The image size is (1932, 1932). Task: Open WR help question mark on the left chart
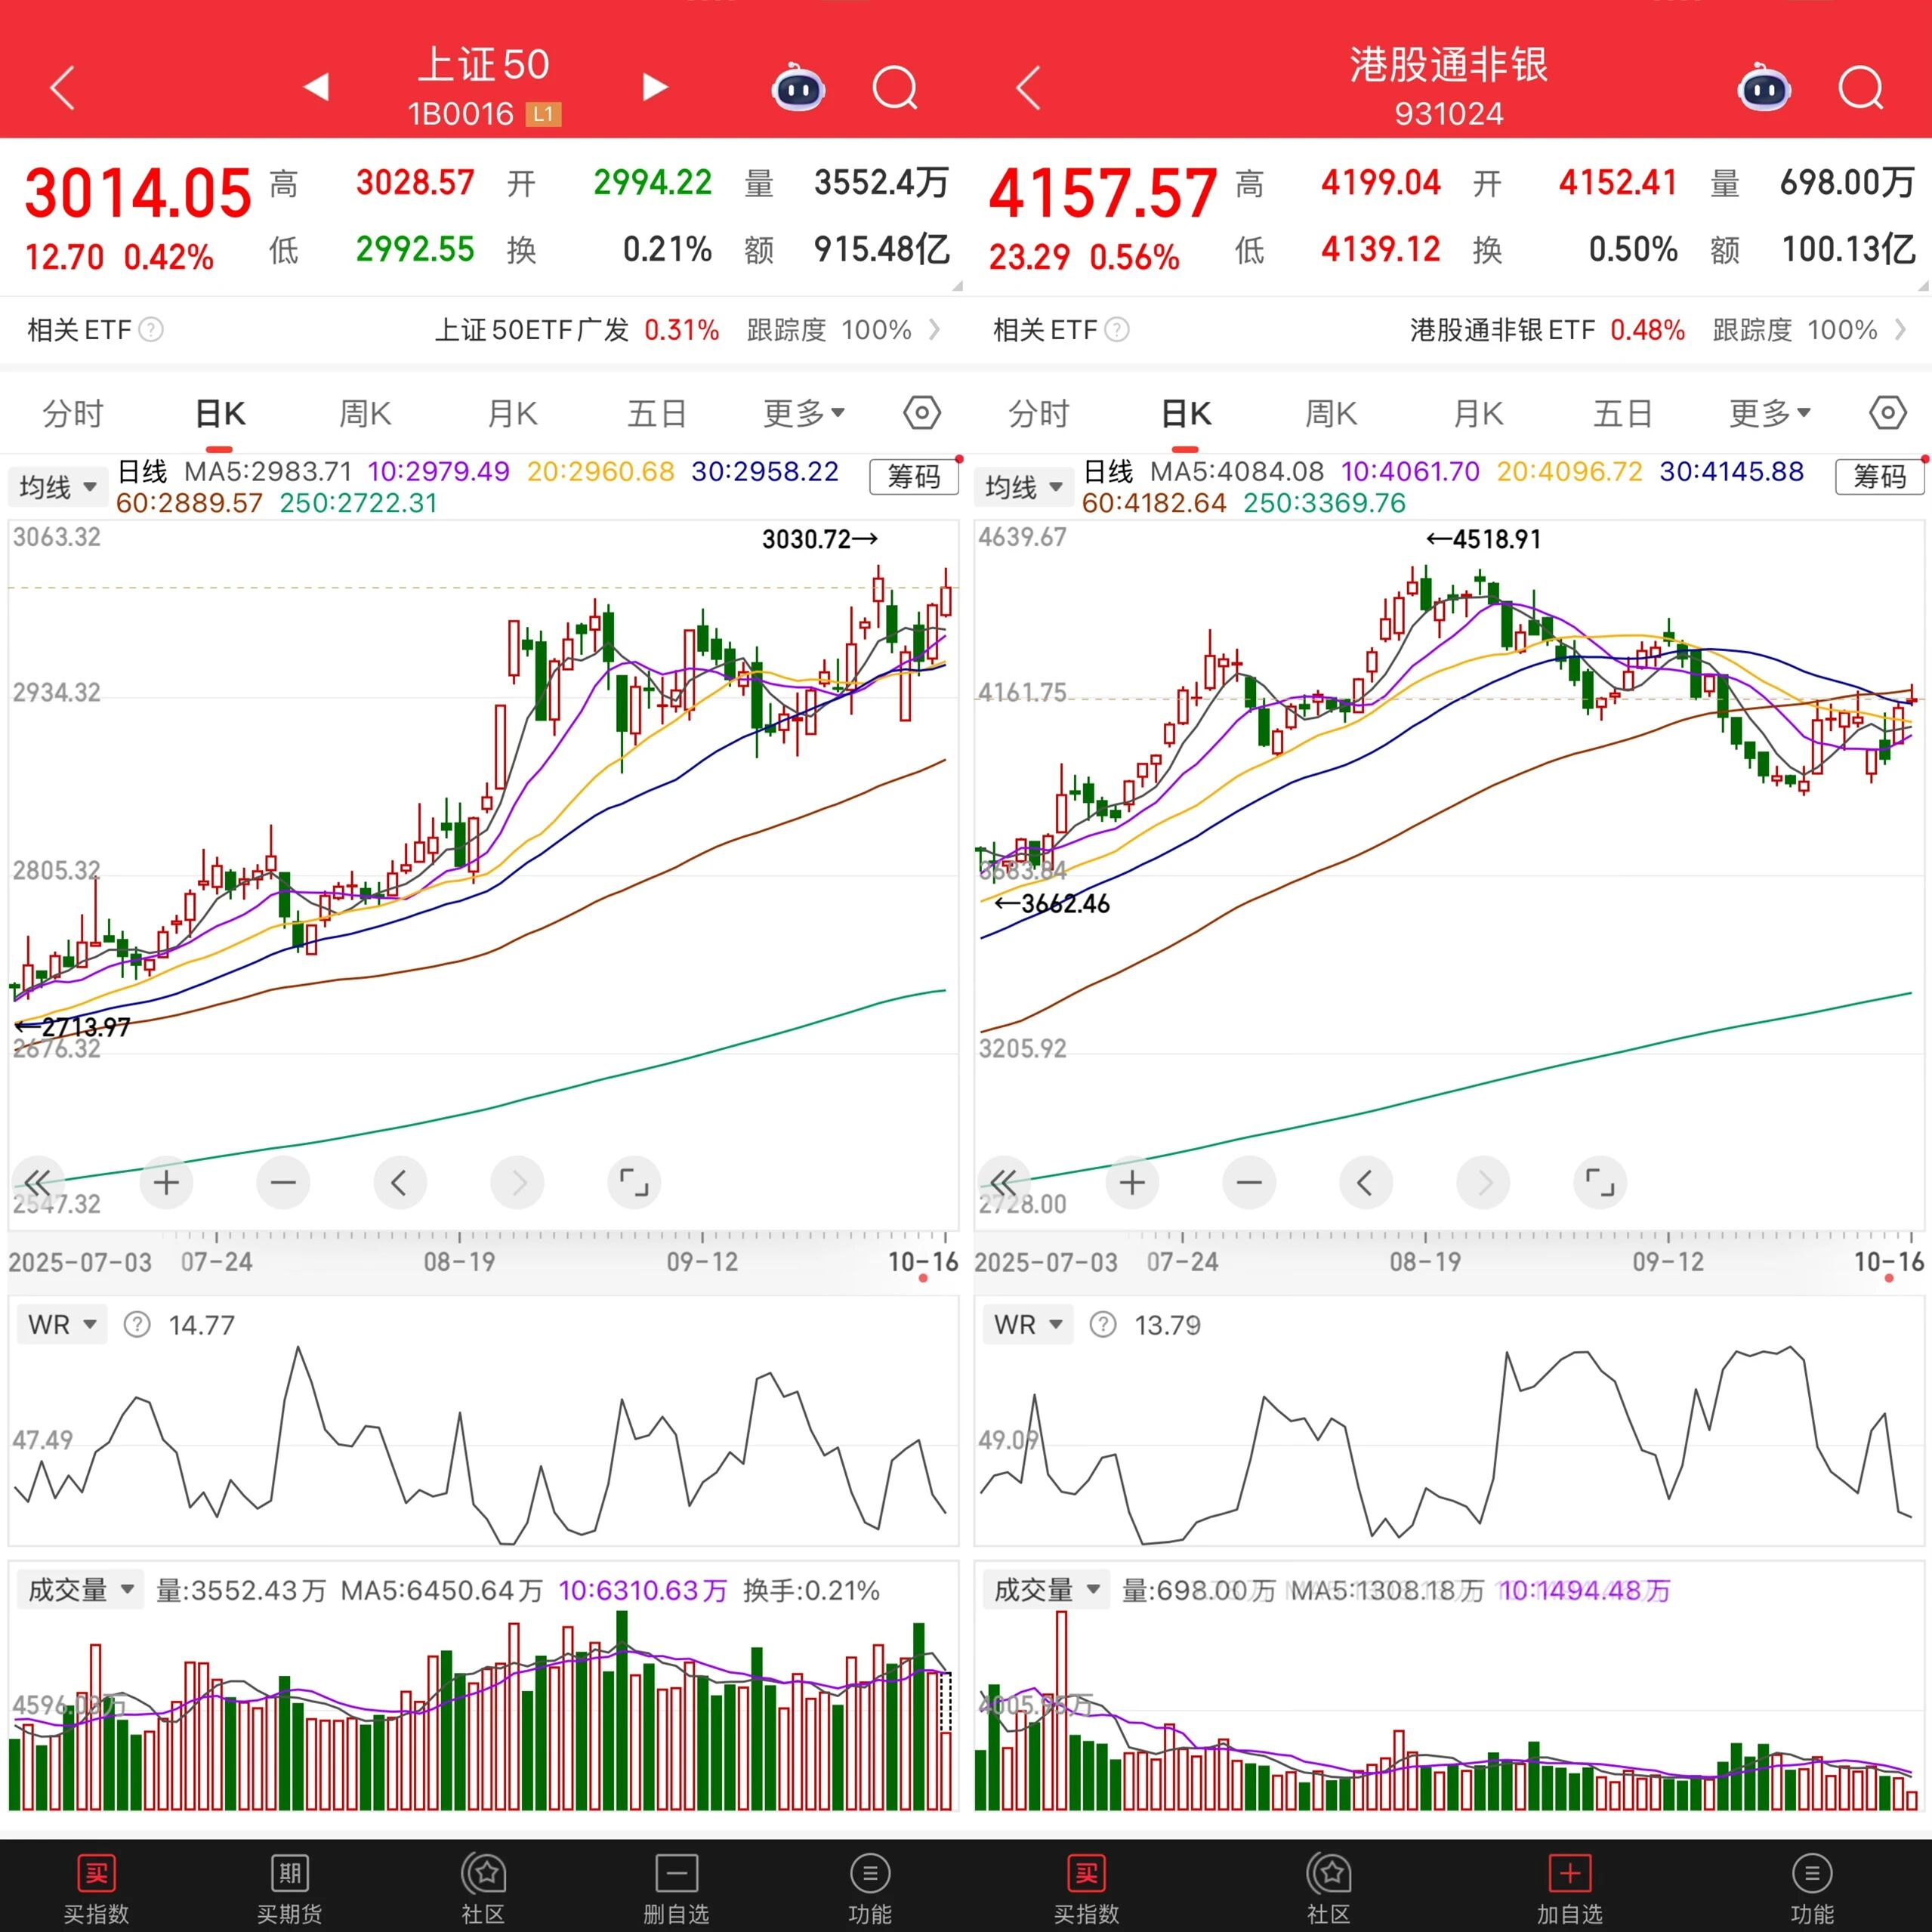click(x=137, y=1325)
